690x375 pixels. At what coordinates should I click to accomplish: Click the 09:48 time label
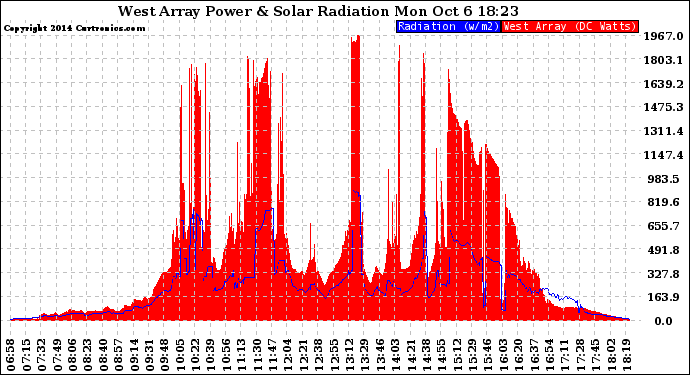[x=165, y=355]
